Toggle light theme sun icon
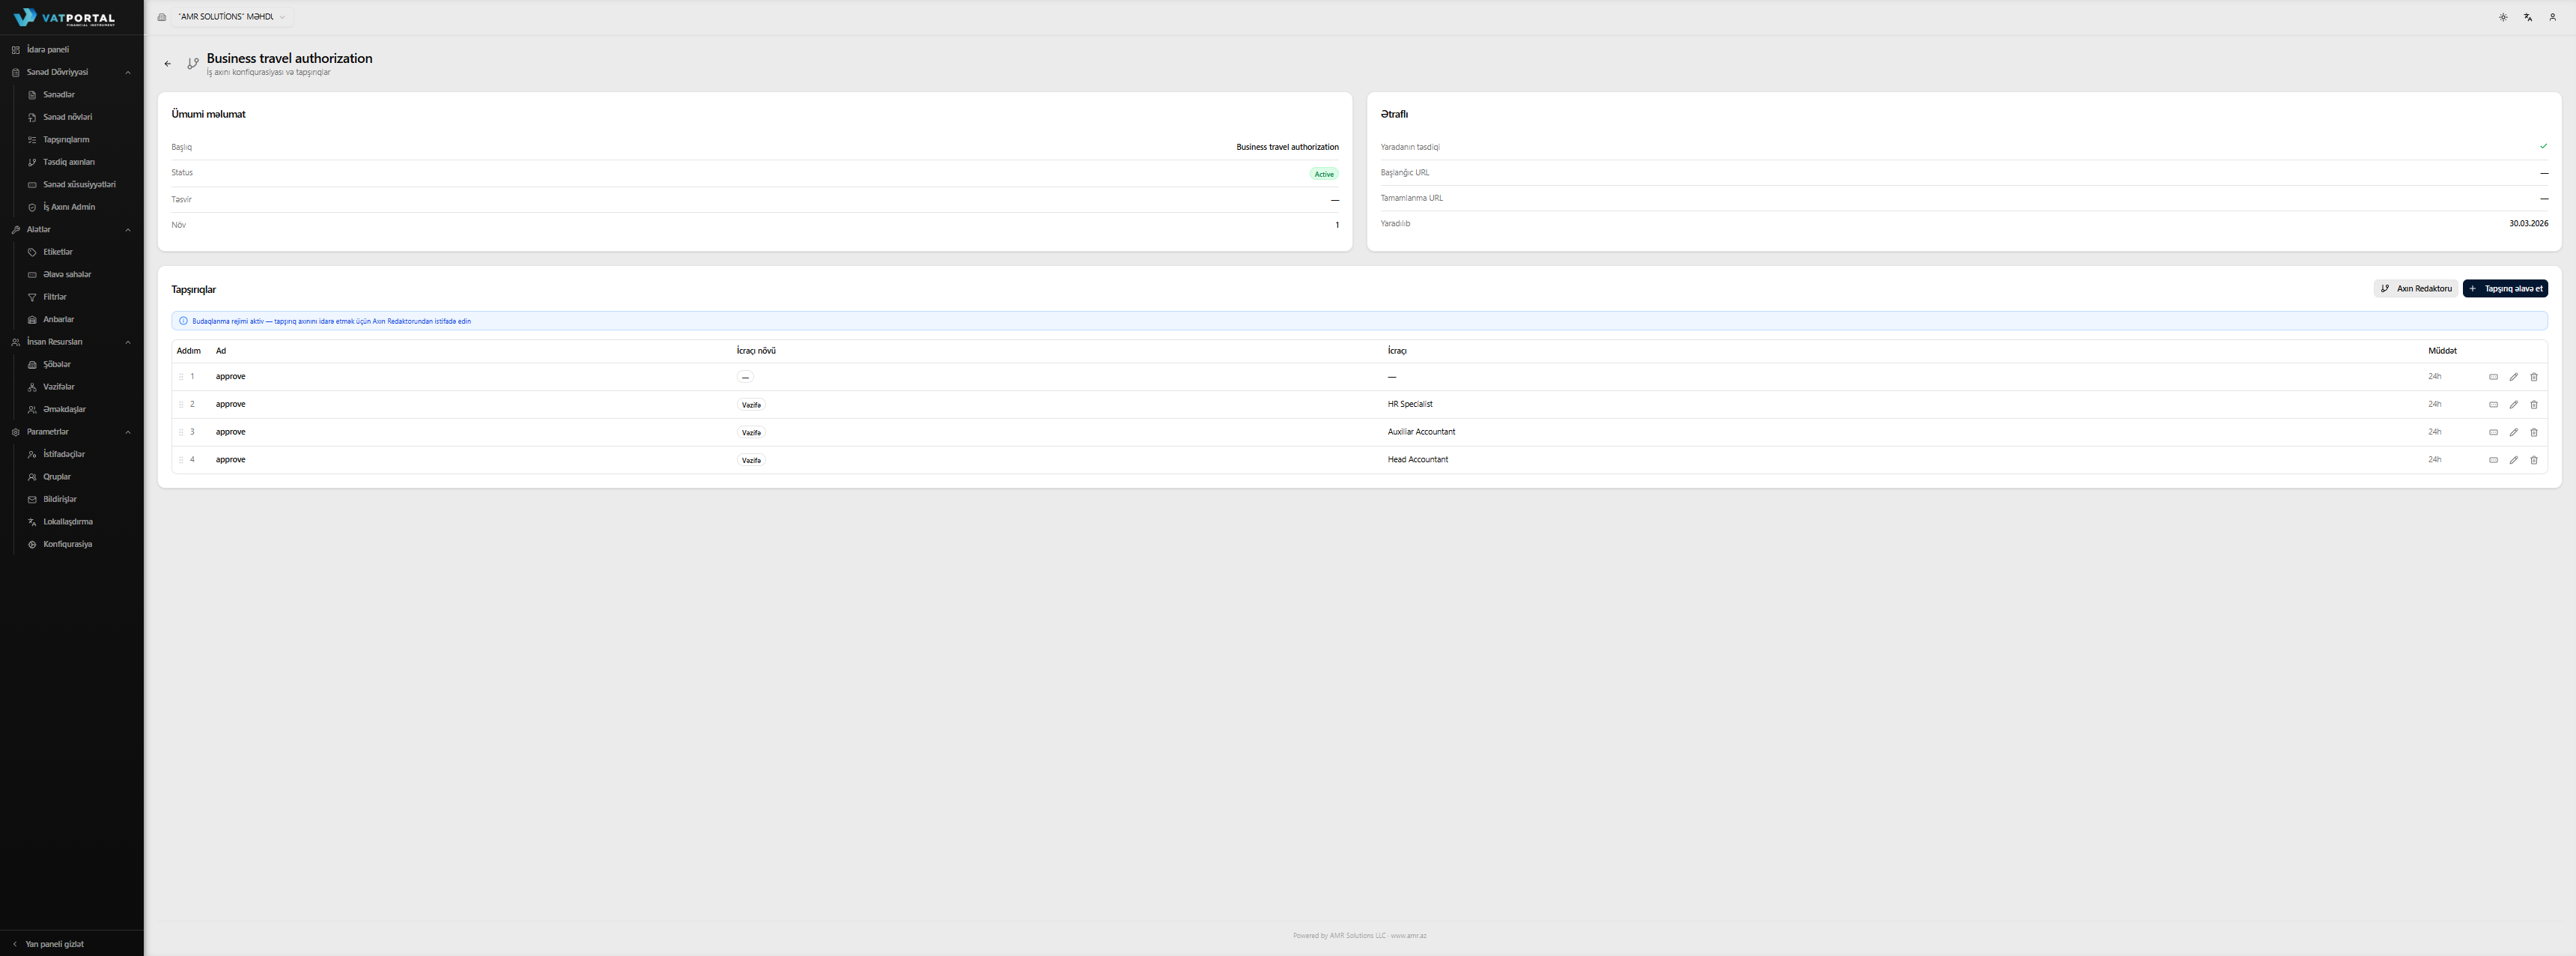This screenshot has width=2576, height=956. (x=2503, y=17)
